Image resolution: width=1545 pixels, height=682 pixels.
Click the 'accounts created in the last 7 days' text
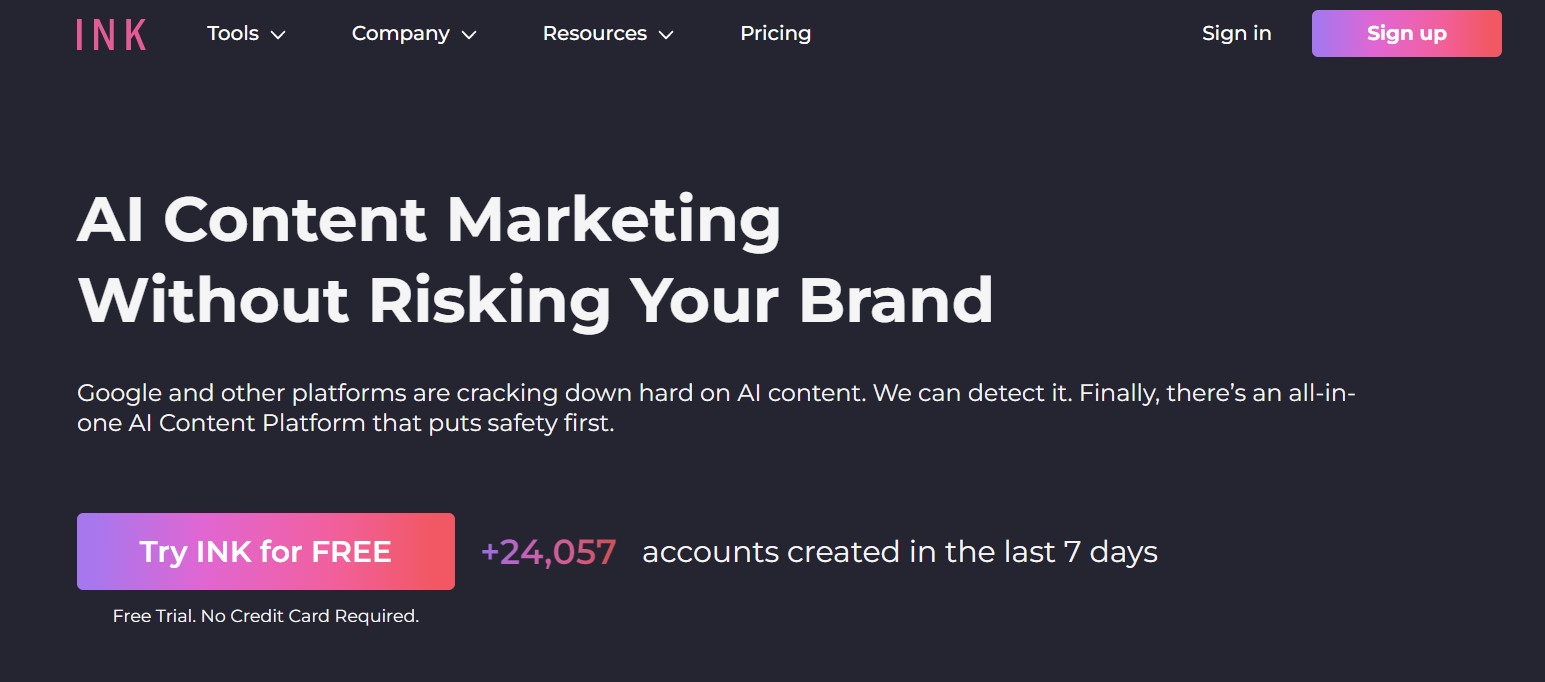point(900,552)
